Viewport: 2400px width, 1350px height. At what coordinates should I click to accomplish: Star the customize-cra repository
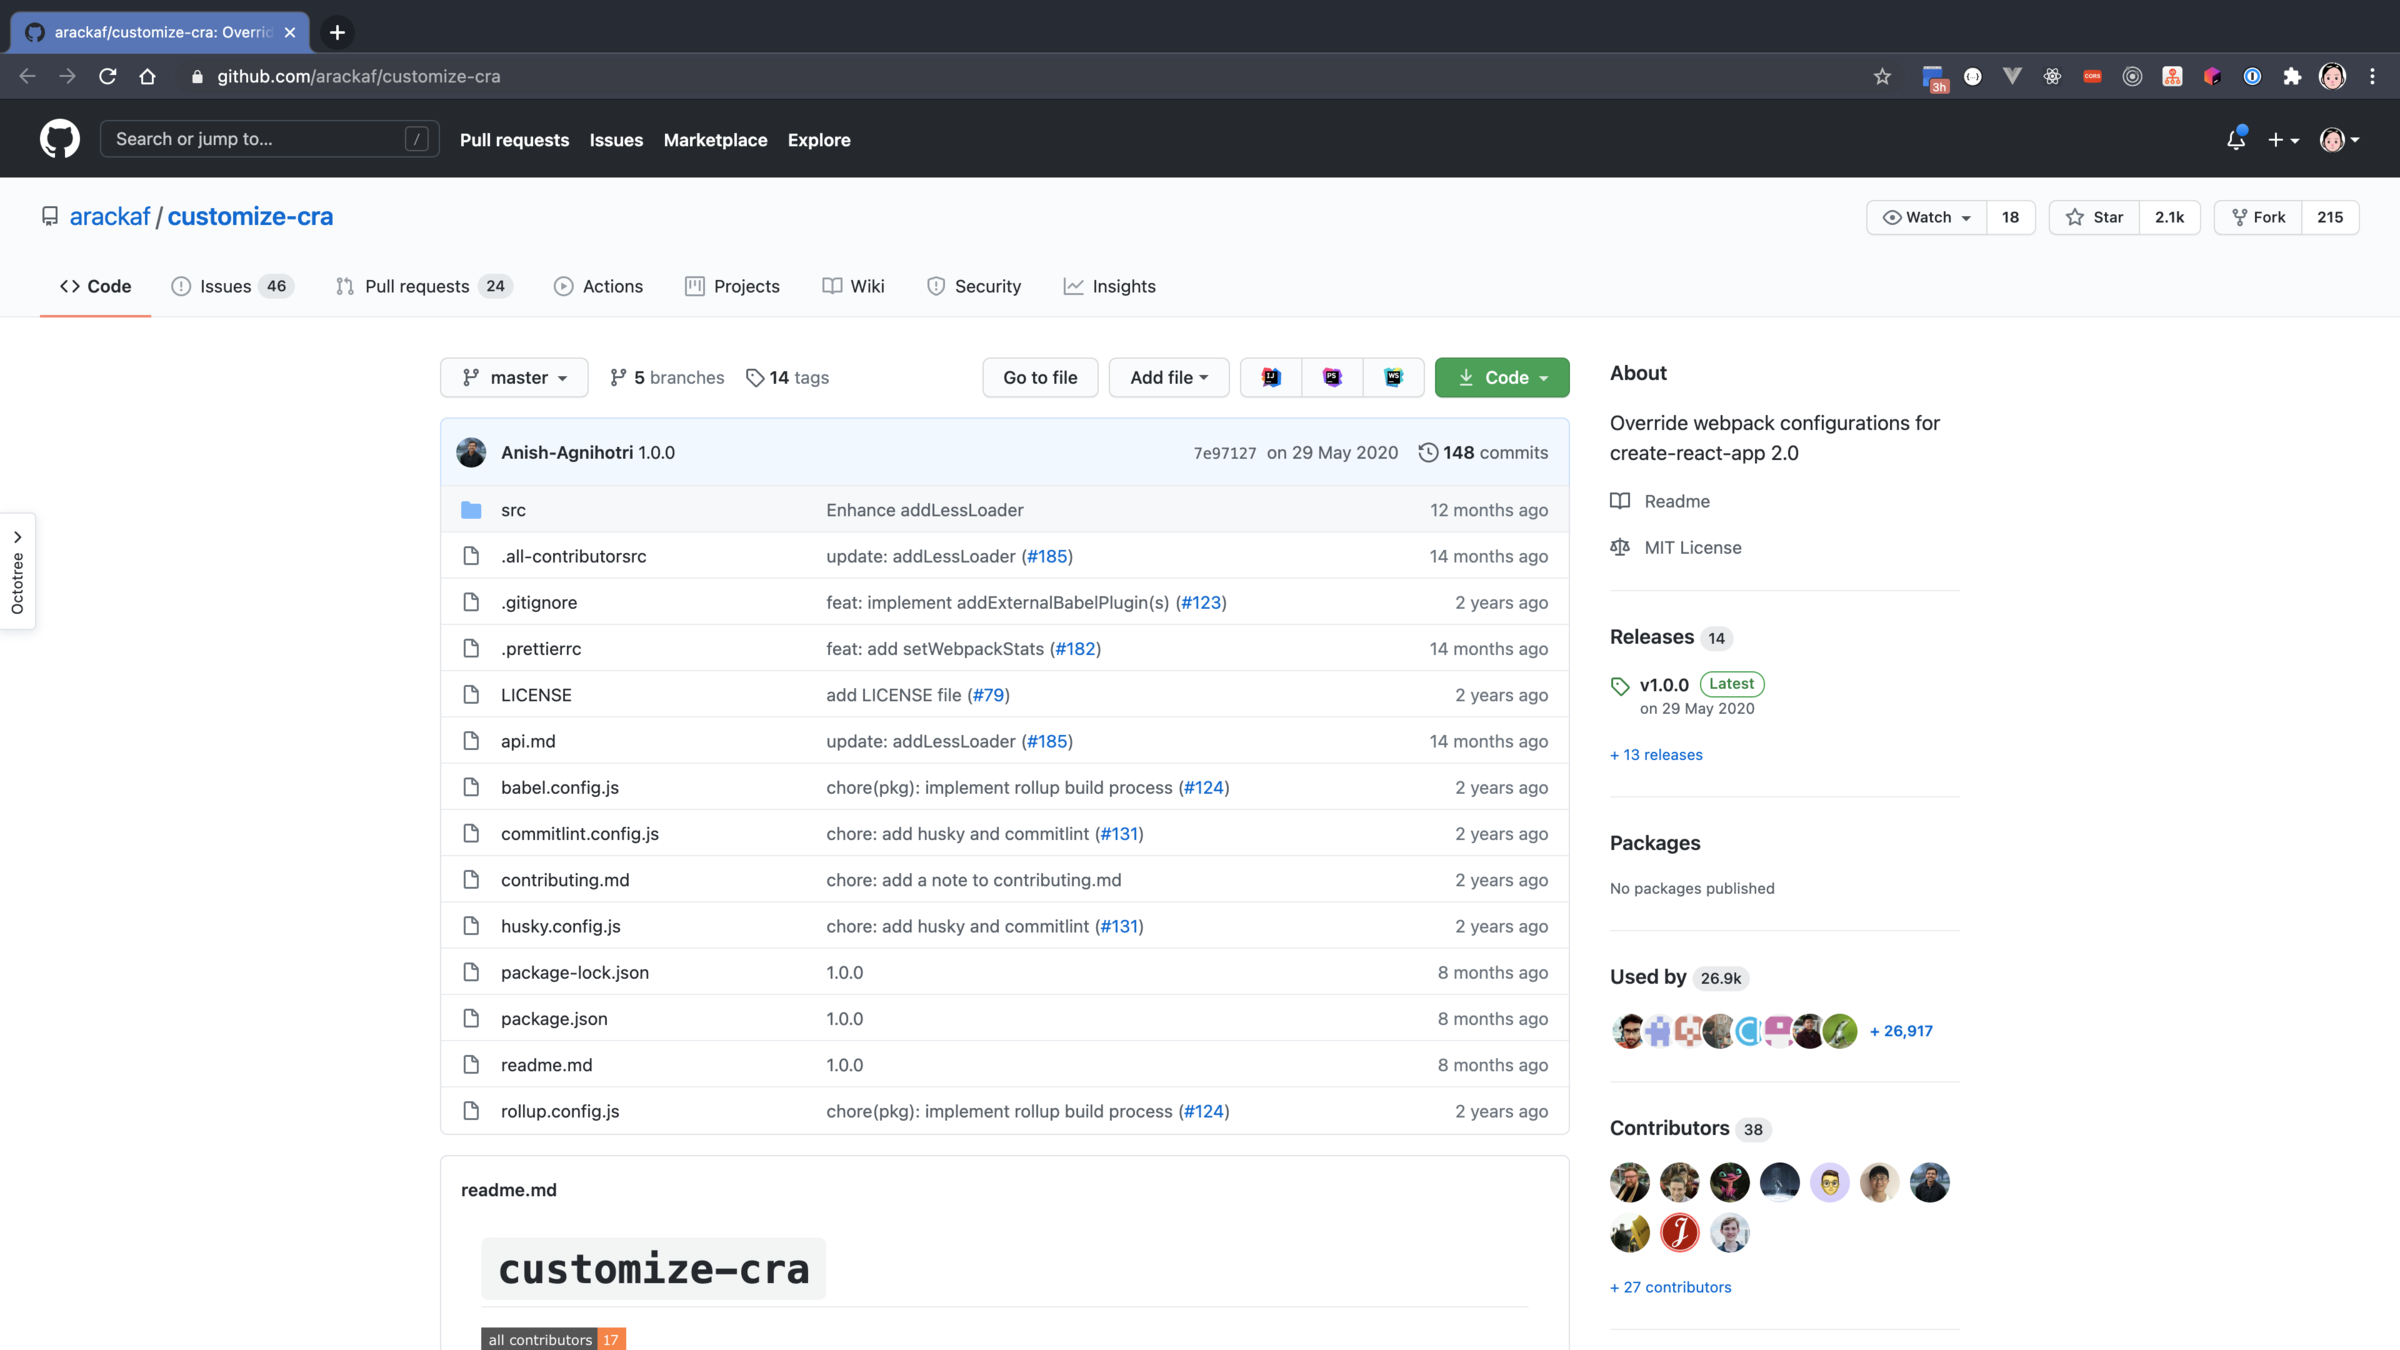click(2094, 217)
